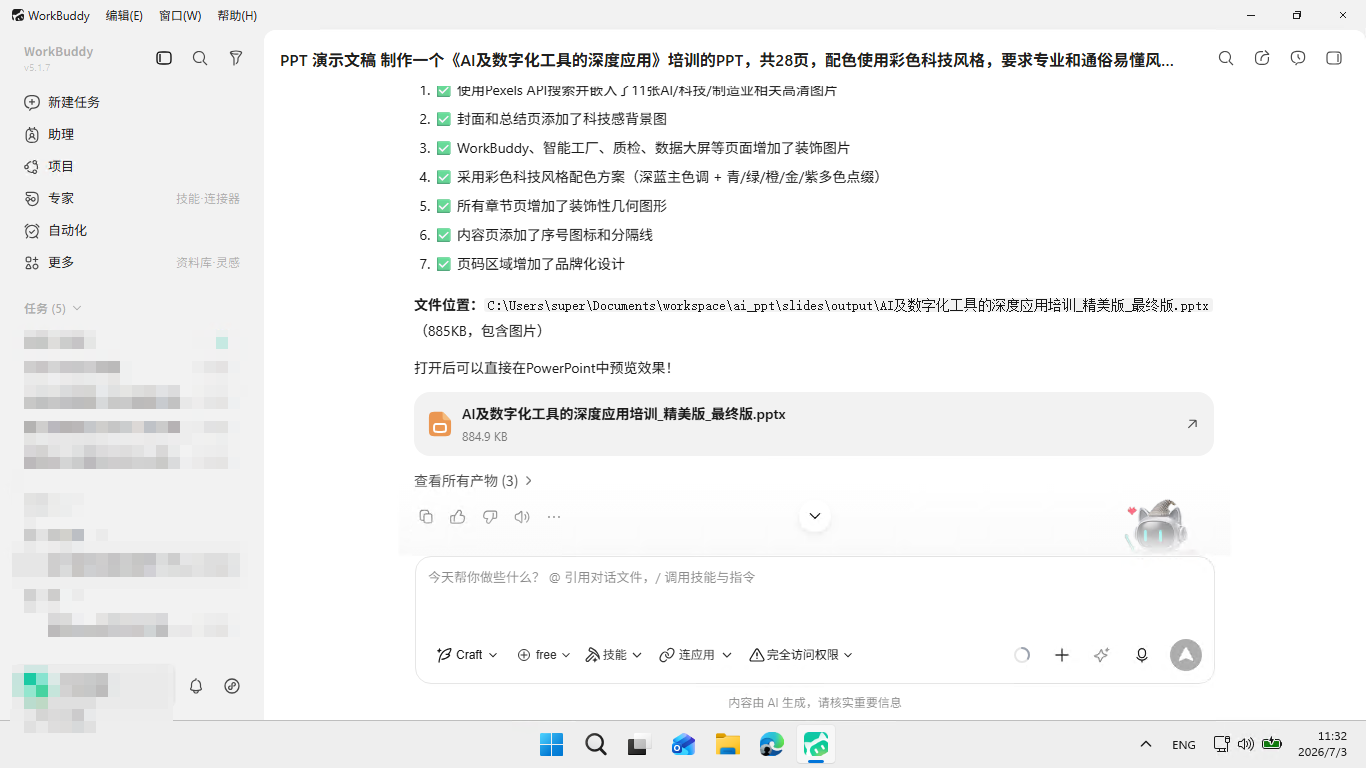The width and height of the screenshot is (1366, 768).
Task: Open the 帮助(H) menu
Action: coord(237,15)
